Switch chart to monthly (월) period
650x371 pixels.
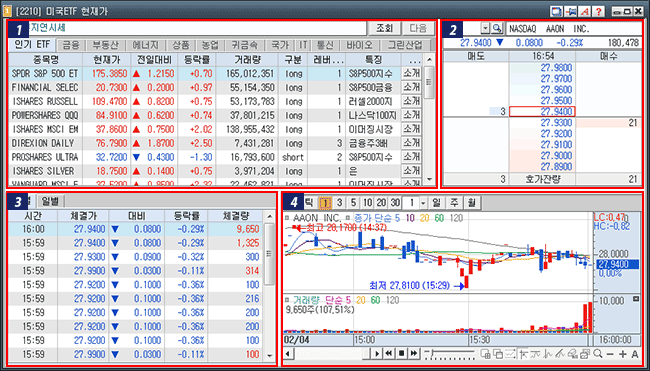[x=472, y=203]
